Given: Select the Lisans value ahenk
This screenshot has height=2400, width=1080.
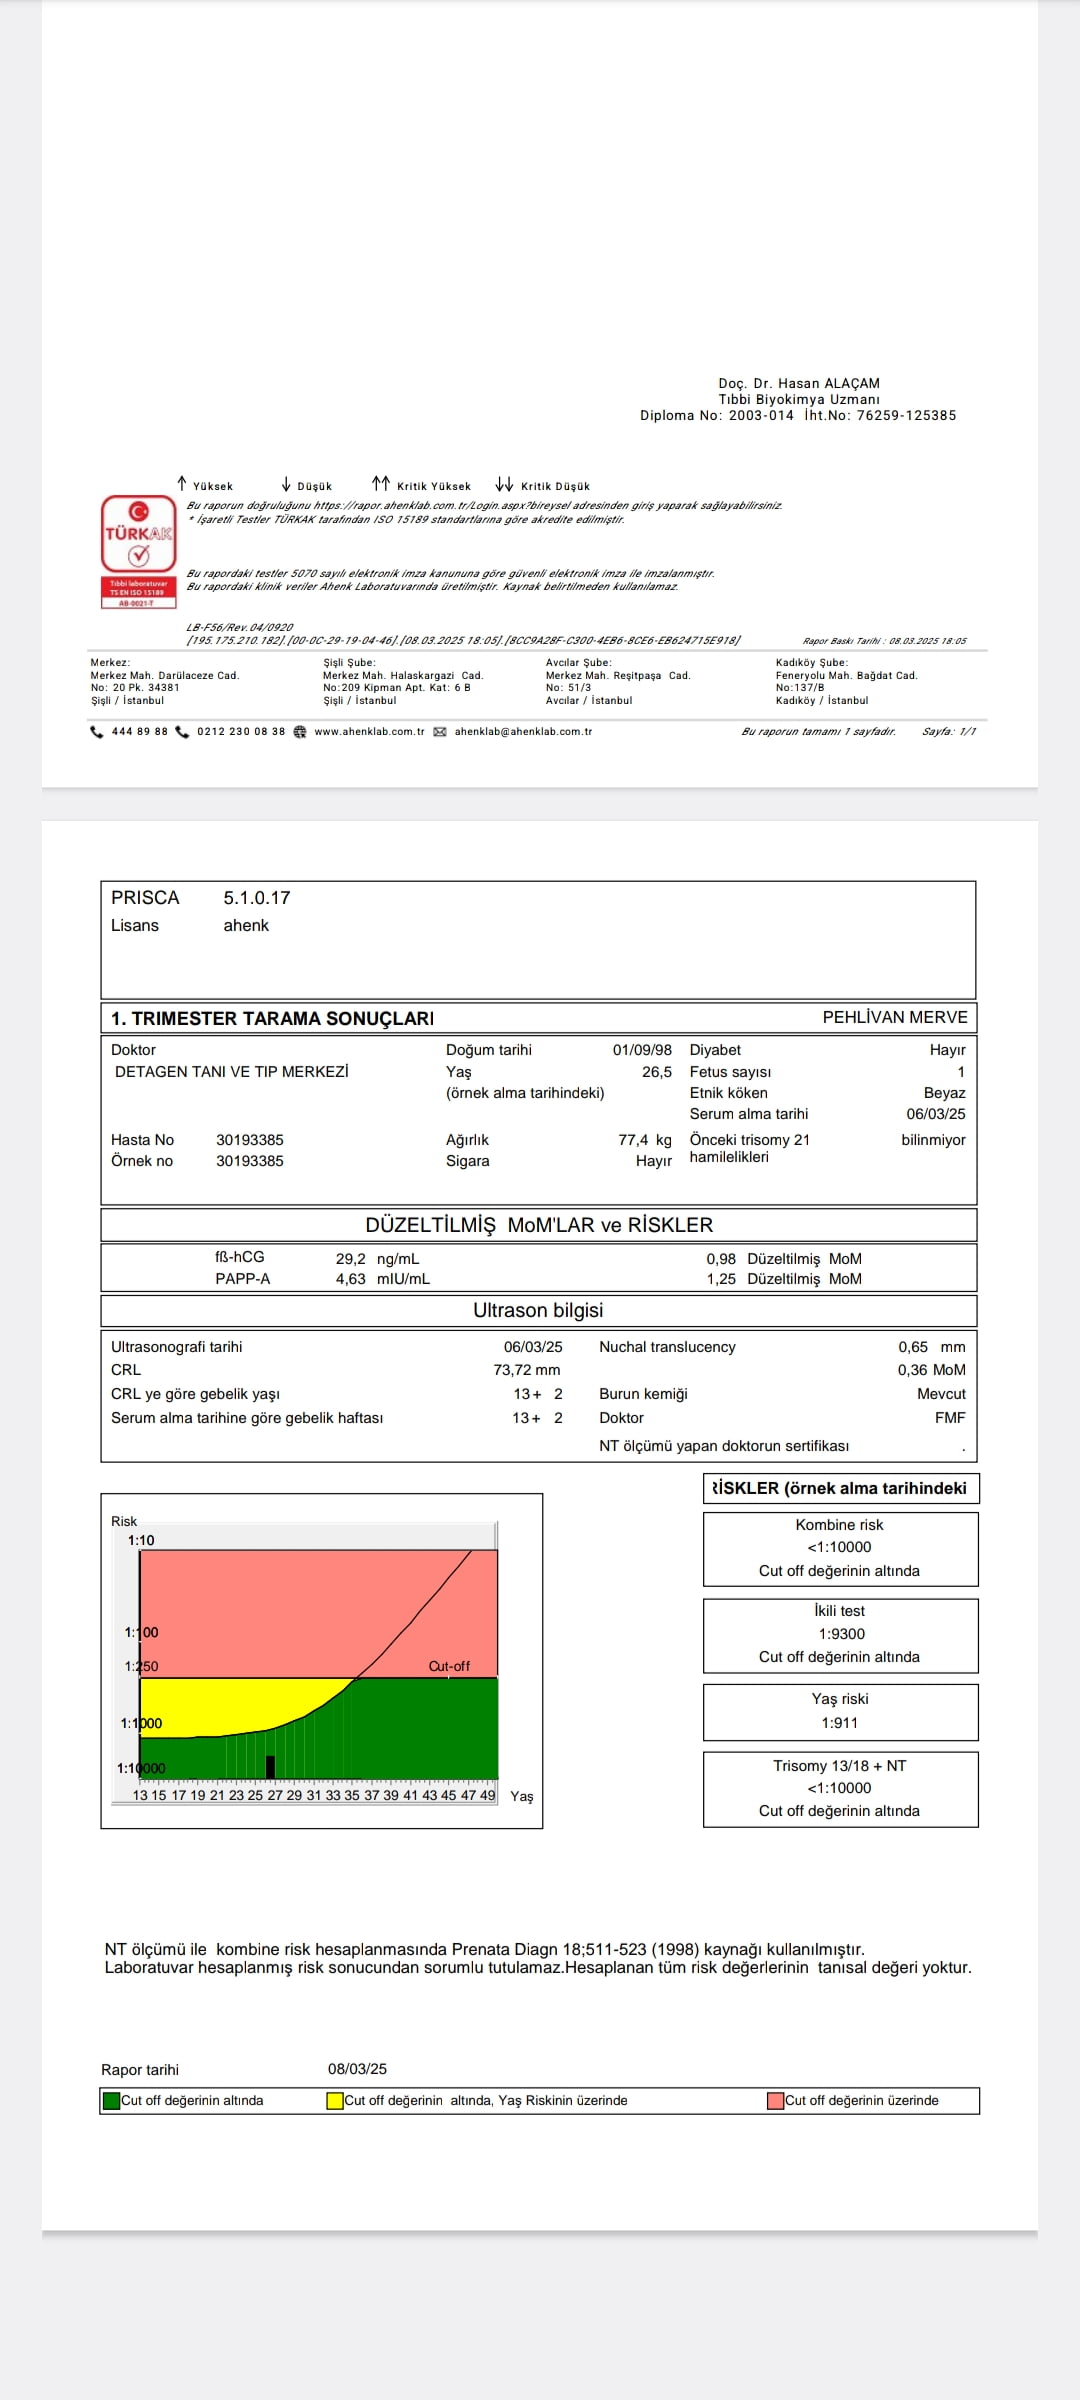Looking at the screenshot, I should click(246, 926).
